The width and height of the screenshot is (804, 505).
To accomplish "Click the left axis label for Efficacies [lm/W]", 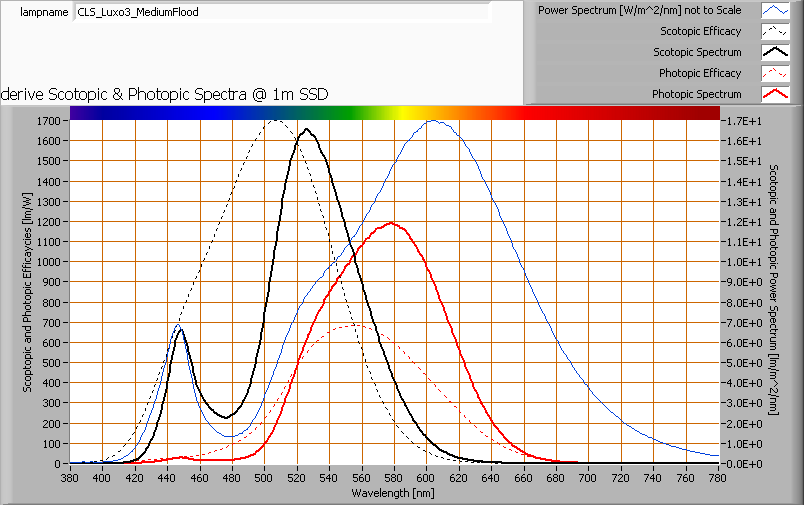I will pos(29,291).
